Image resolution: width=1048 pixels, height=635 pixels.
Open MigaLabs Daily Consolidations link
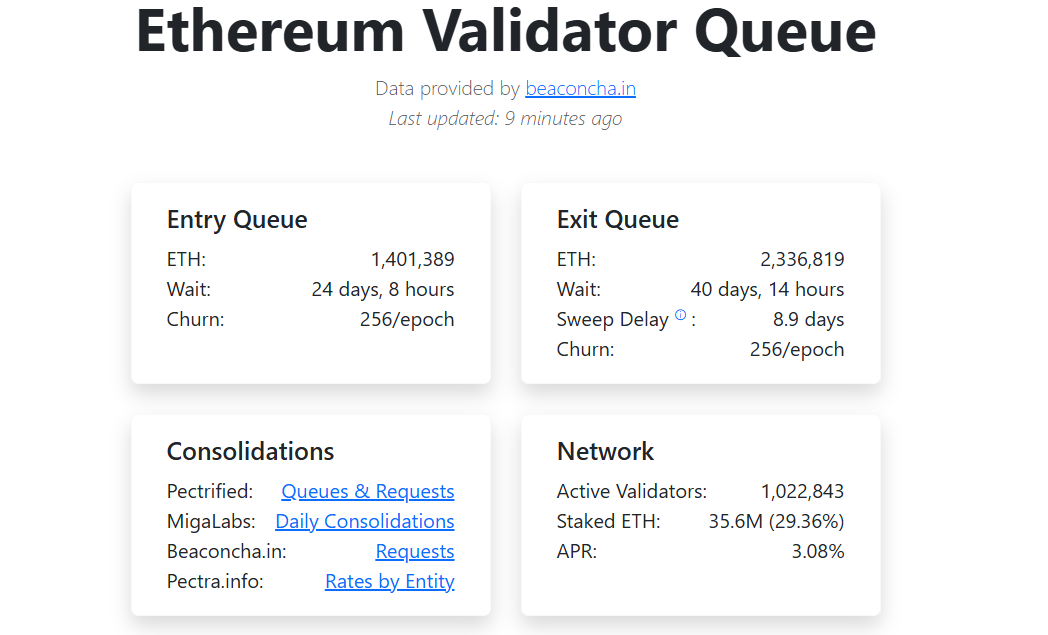pyautogui.click(x=364, y=522)
